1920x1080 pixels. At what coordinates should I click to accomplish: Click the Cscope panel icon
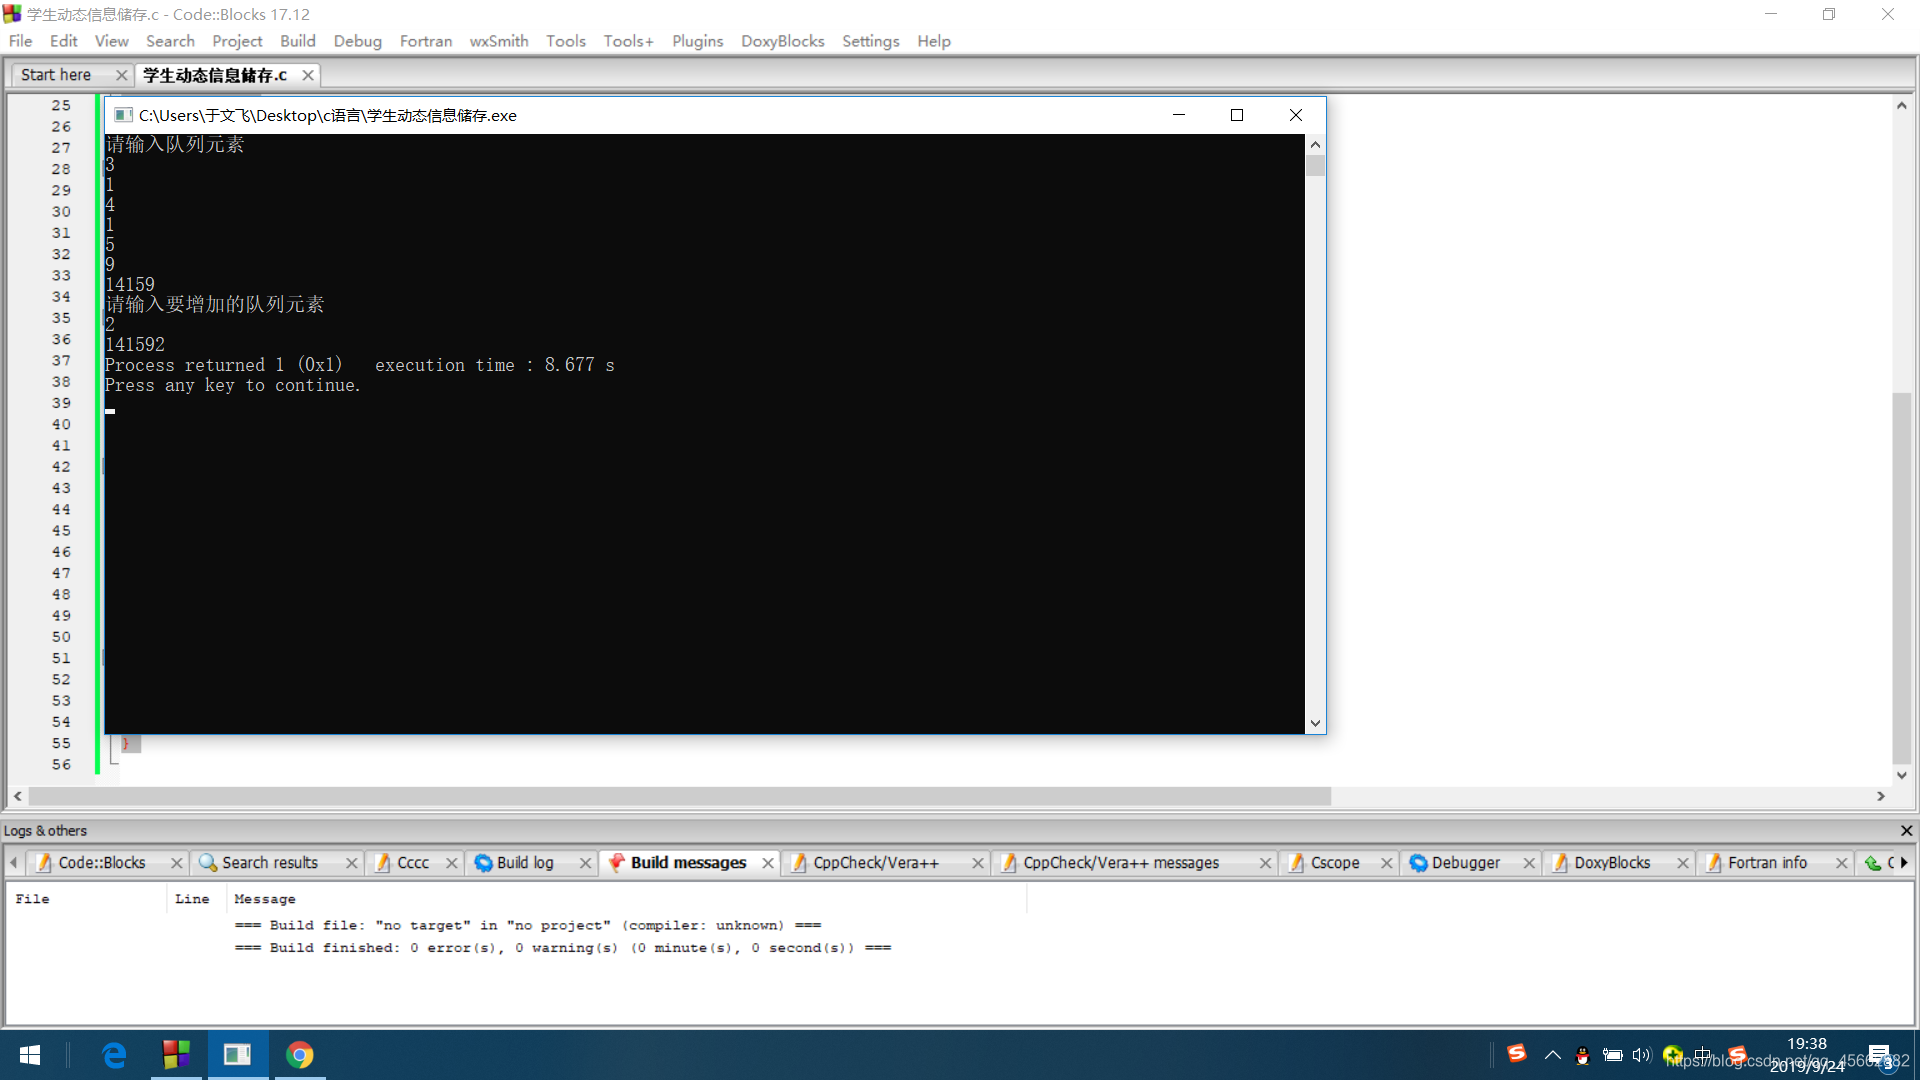pyautogui.click(x=1291, y=862)
